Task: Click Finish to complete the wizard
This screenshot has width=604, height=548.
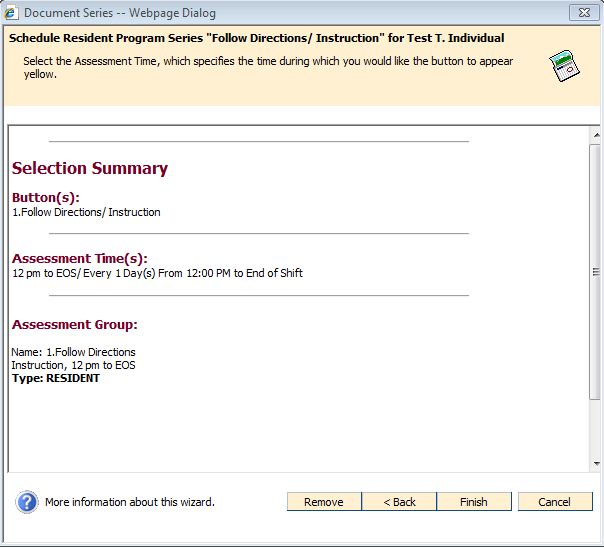Action: click(473, 502)
